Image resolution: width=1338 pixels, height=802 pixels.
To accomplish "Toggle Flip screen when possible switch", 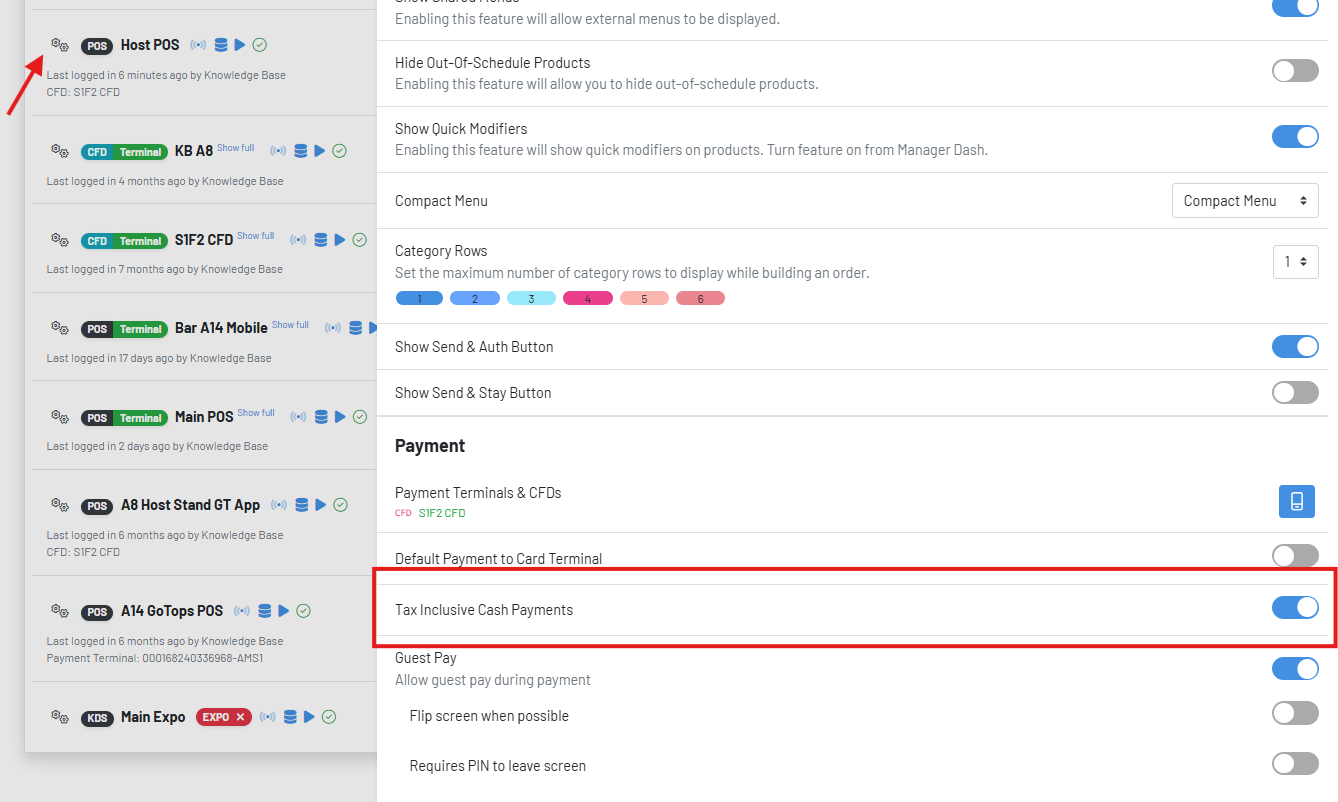I will point(1295,713).
